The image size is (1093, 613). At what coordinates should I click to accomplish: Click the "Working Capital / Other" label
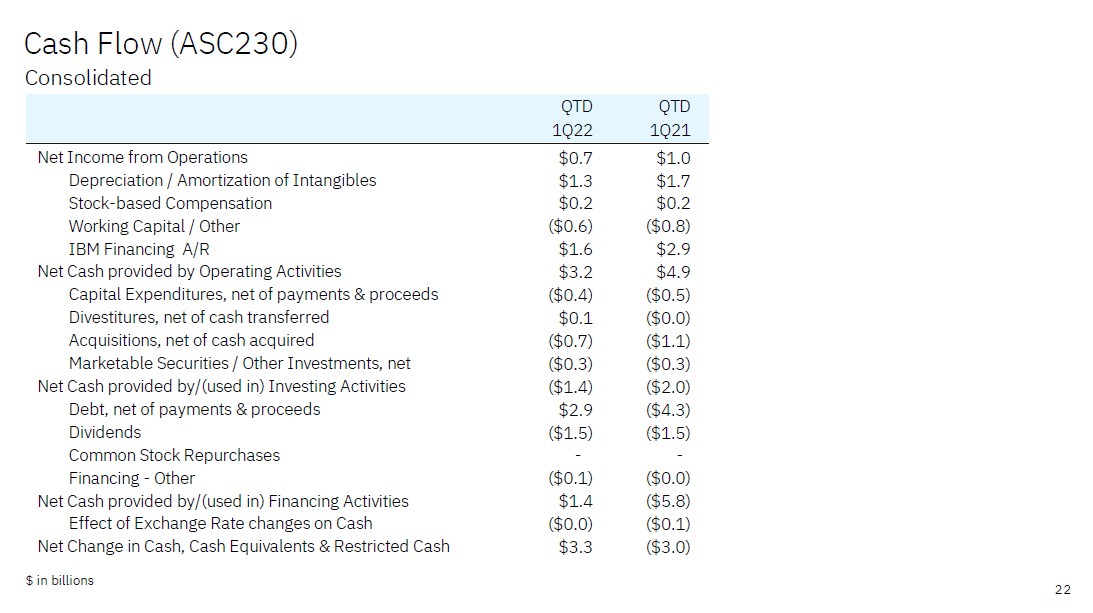click(x=154, y=226)
